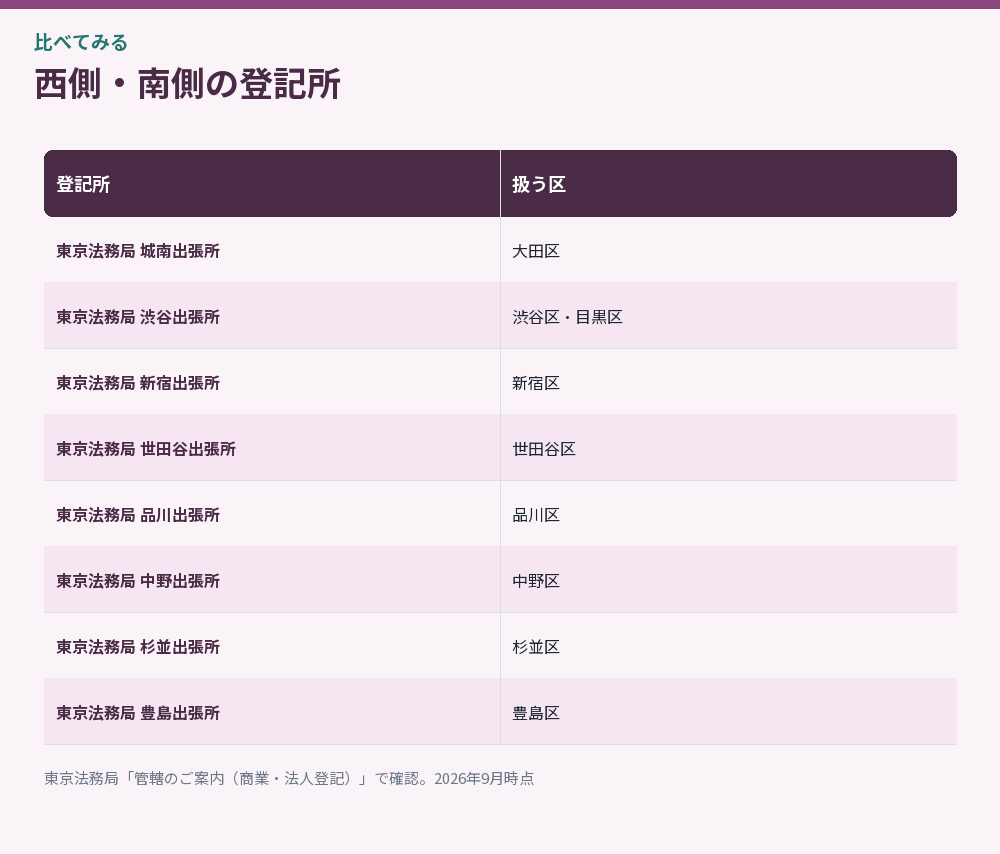
Task: Click the 世田谷区 cell
Action: tap(729, 448)
